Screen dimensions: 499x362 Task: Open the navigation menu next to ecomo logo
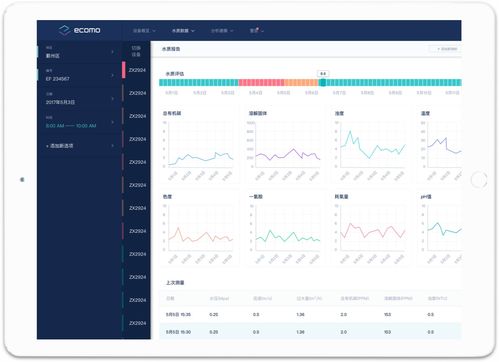pyautogui.click(x=144, y=31)
